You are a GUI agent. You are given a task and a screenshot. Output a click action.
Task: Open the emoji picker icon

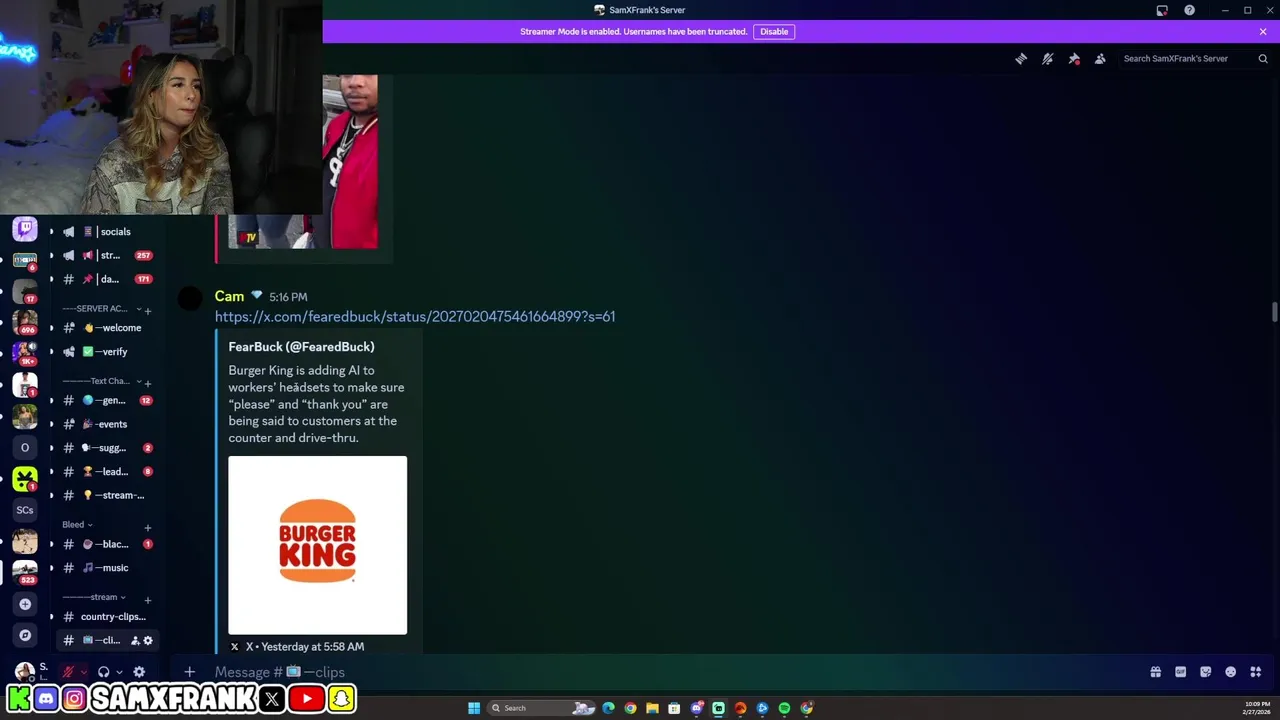(x=1230, y=672)
